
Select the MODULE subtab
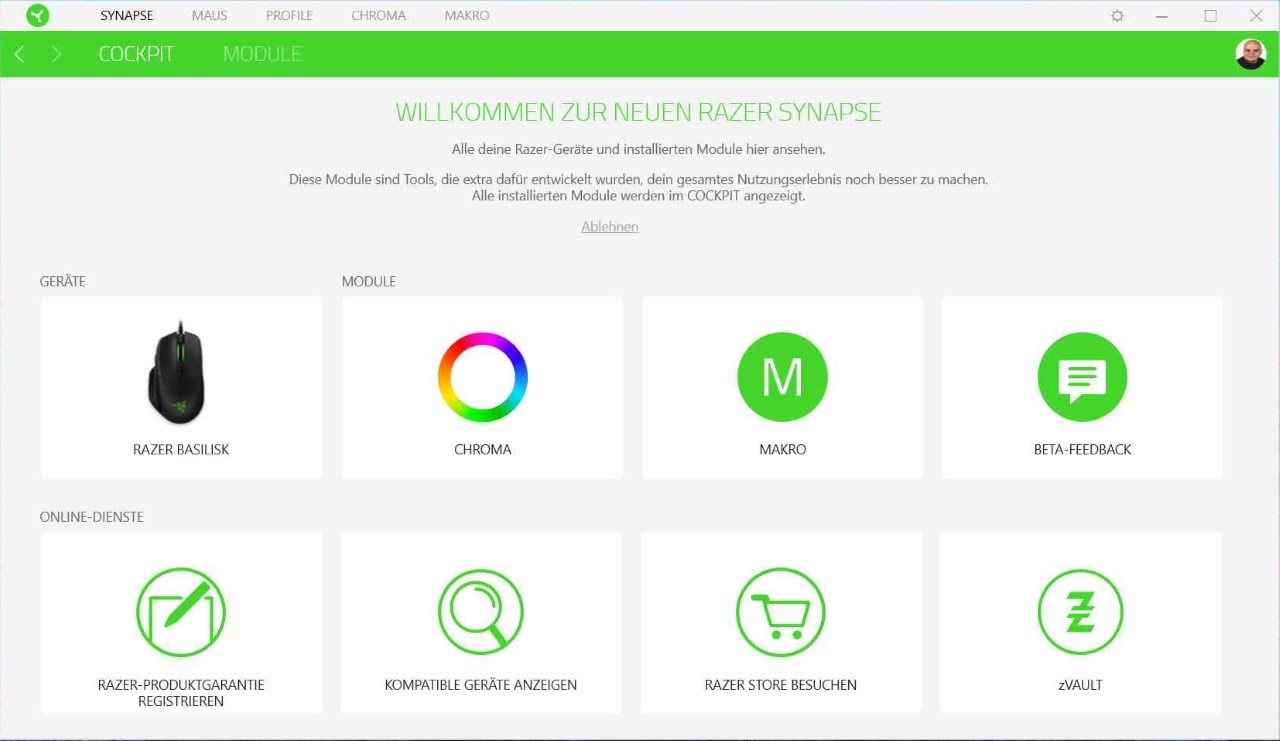(263, 54)
